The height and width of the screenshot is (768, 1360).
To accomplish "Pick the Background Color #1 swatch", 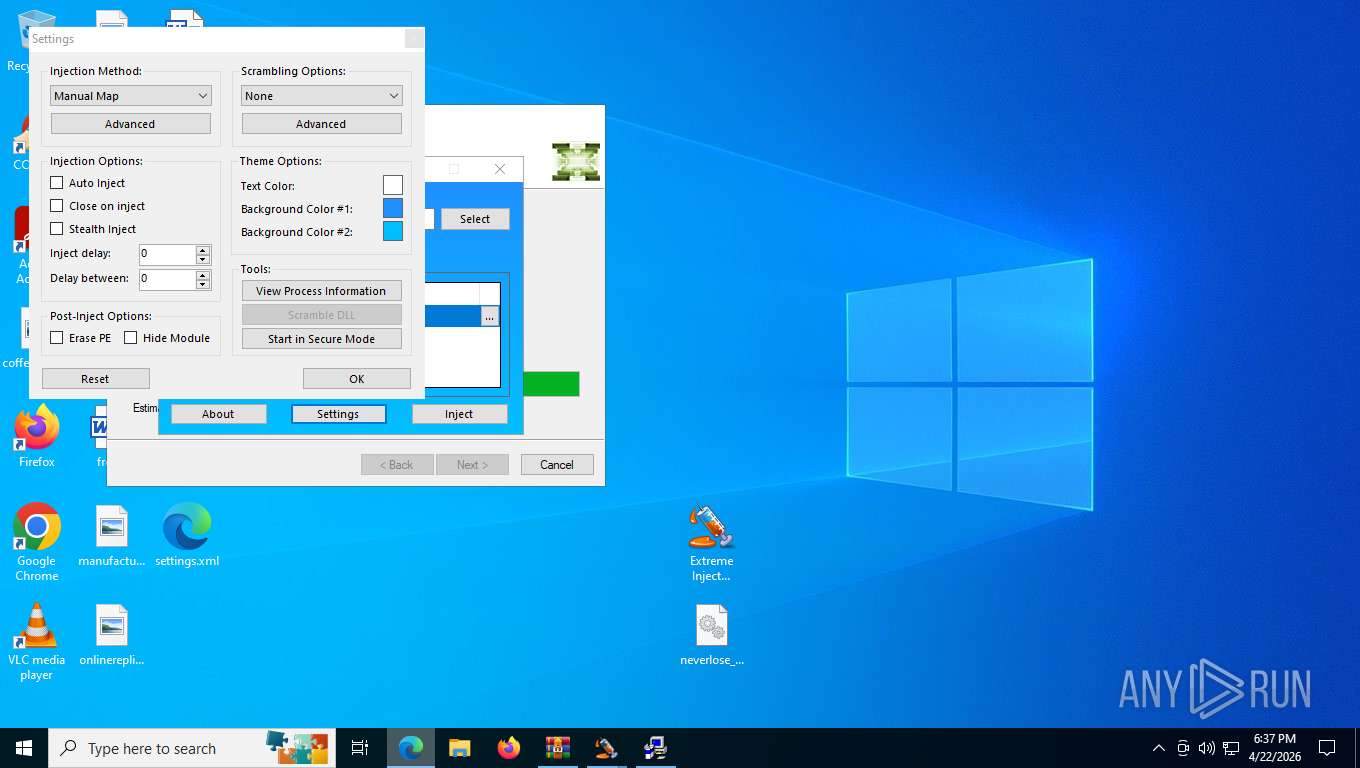I will (393, 208).
